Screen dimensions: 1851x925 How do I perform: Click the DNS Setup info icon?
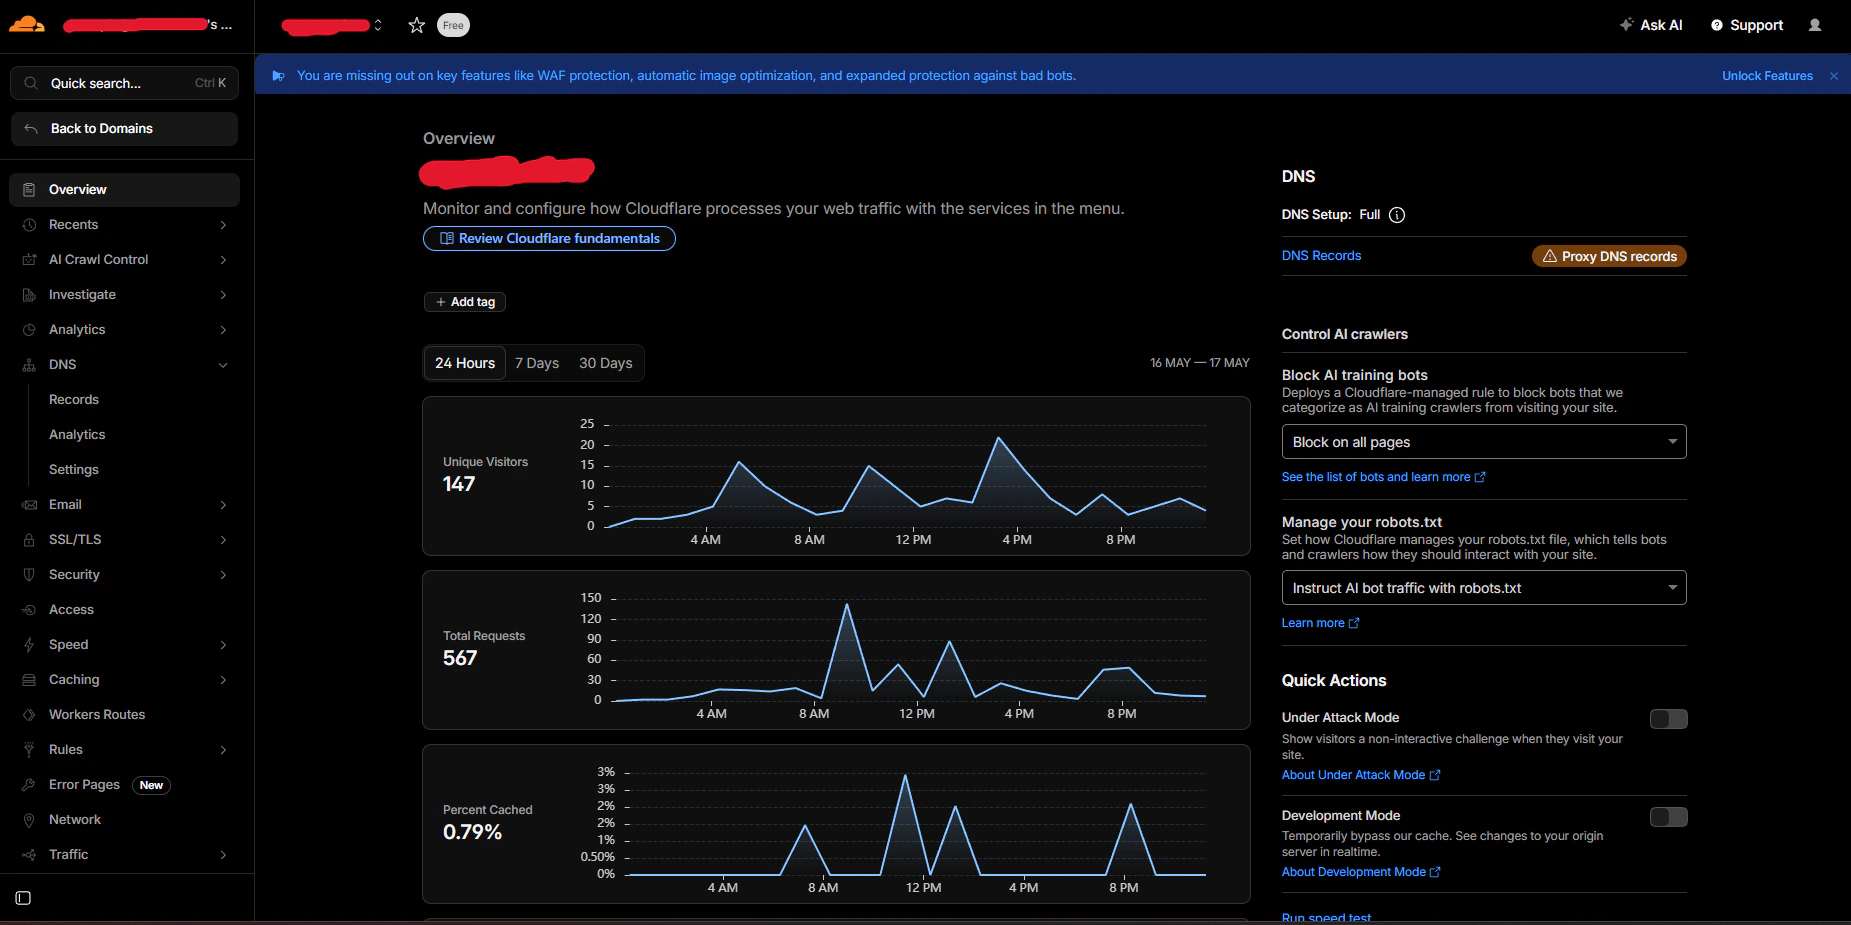[1397, 215]
